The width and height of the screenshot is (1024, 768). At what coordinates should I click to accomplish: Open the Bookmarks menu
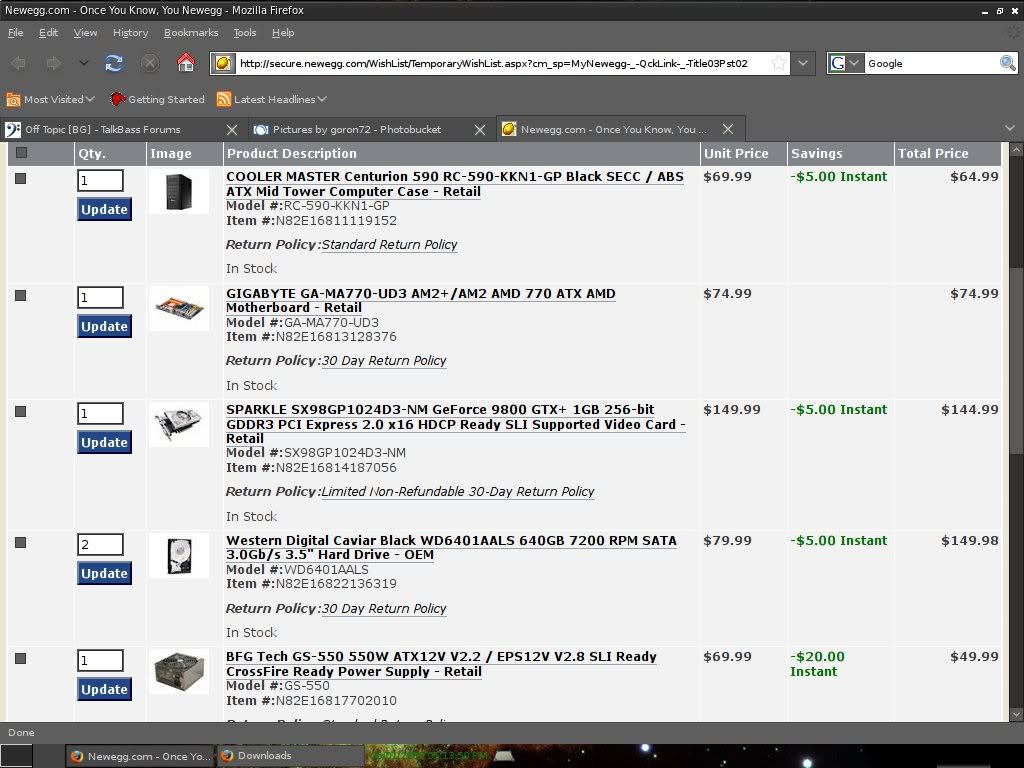click(x=191, y=33)
